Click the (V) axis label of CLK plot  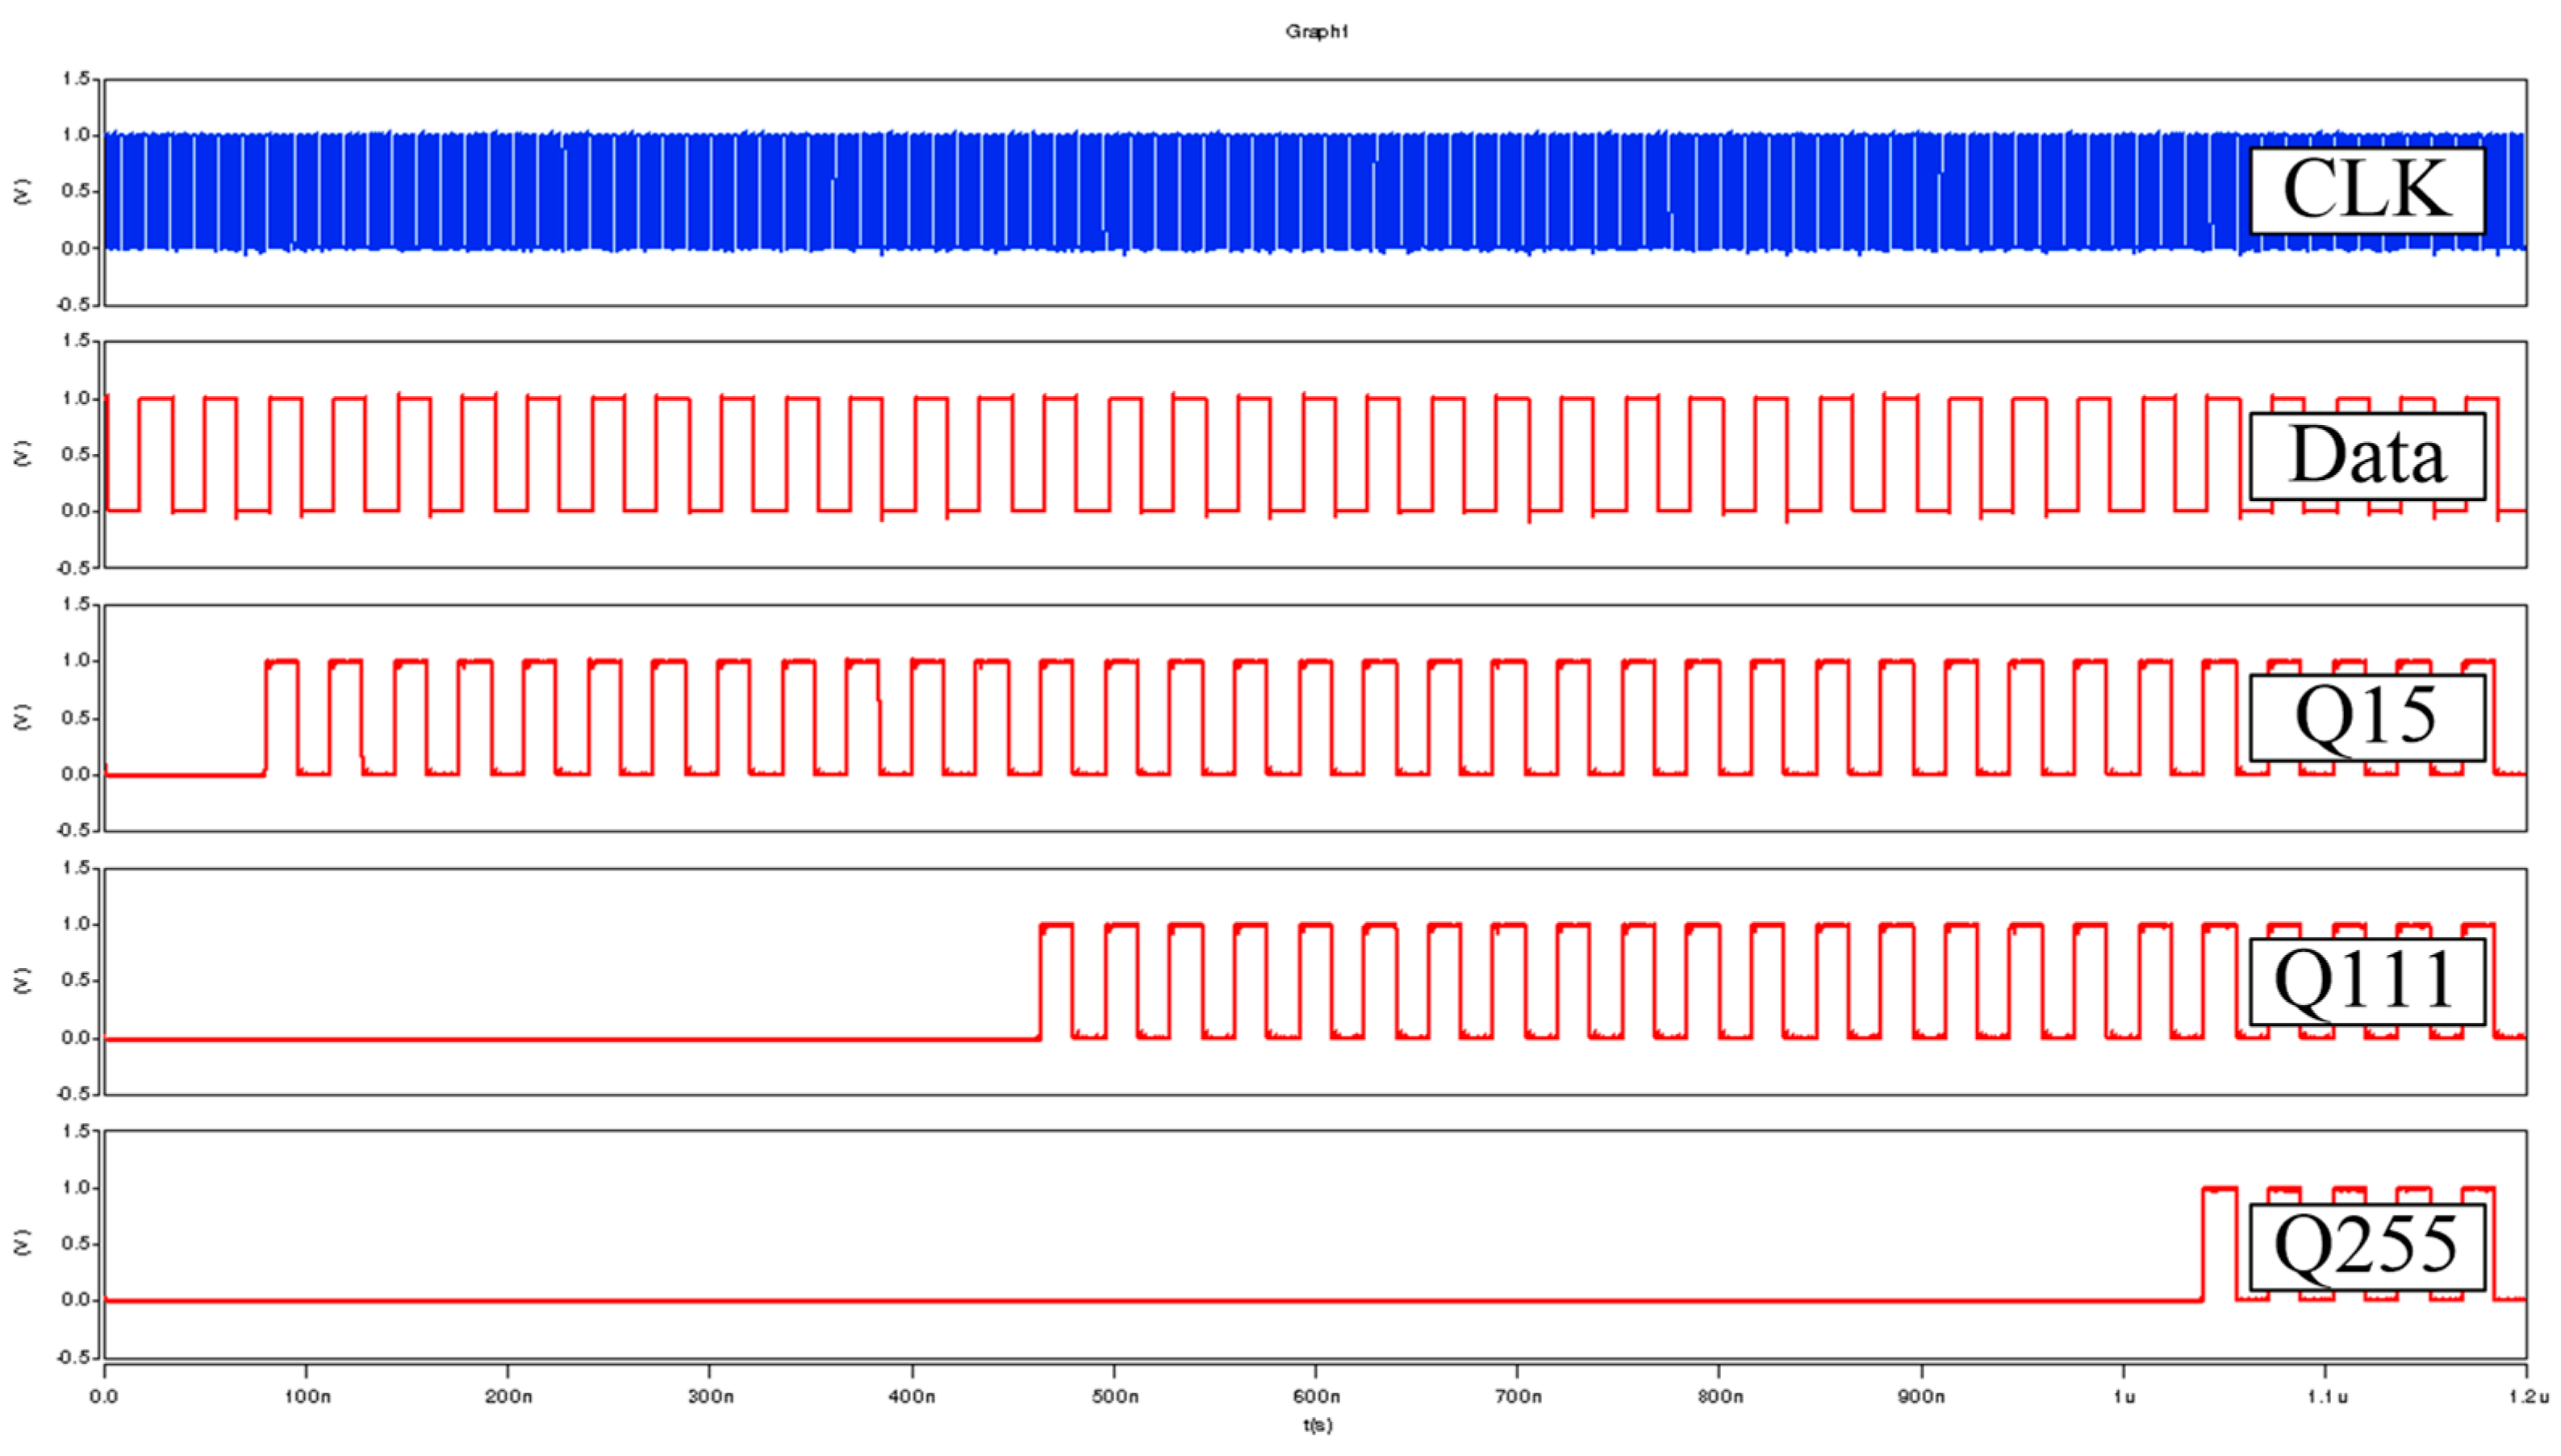[x=22, y=191]
